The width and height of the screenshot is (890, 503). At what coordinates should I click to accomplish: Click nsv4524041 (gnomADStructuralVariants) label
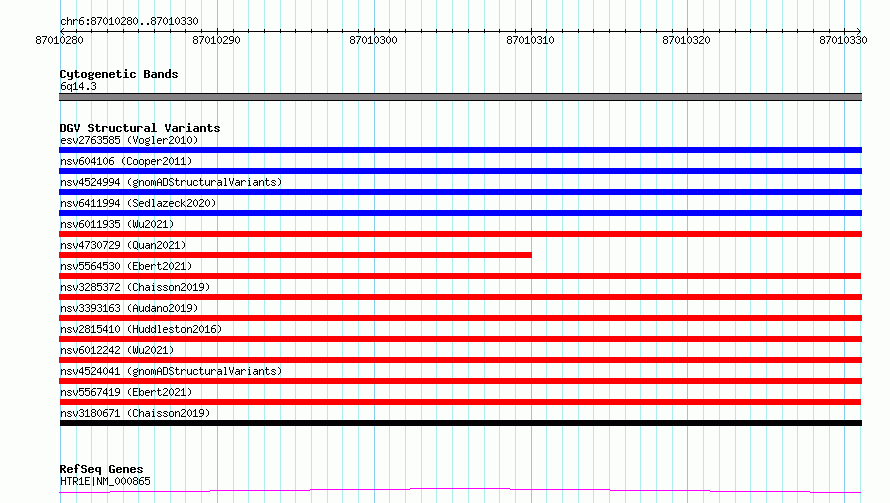(171, 371)
